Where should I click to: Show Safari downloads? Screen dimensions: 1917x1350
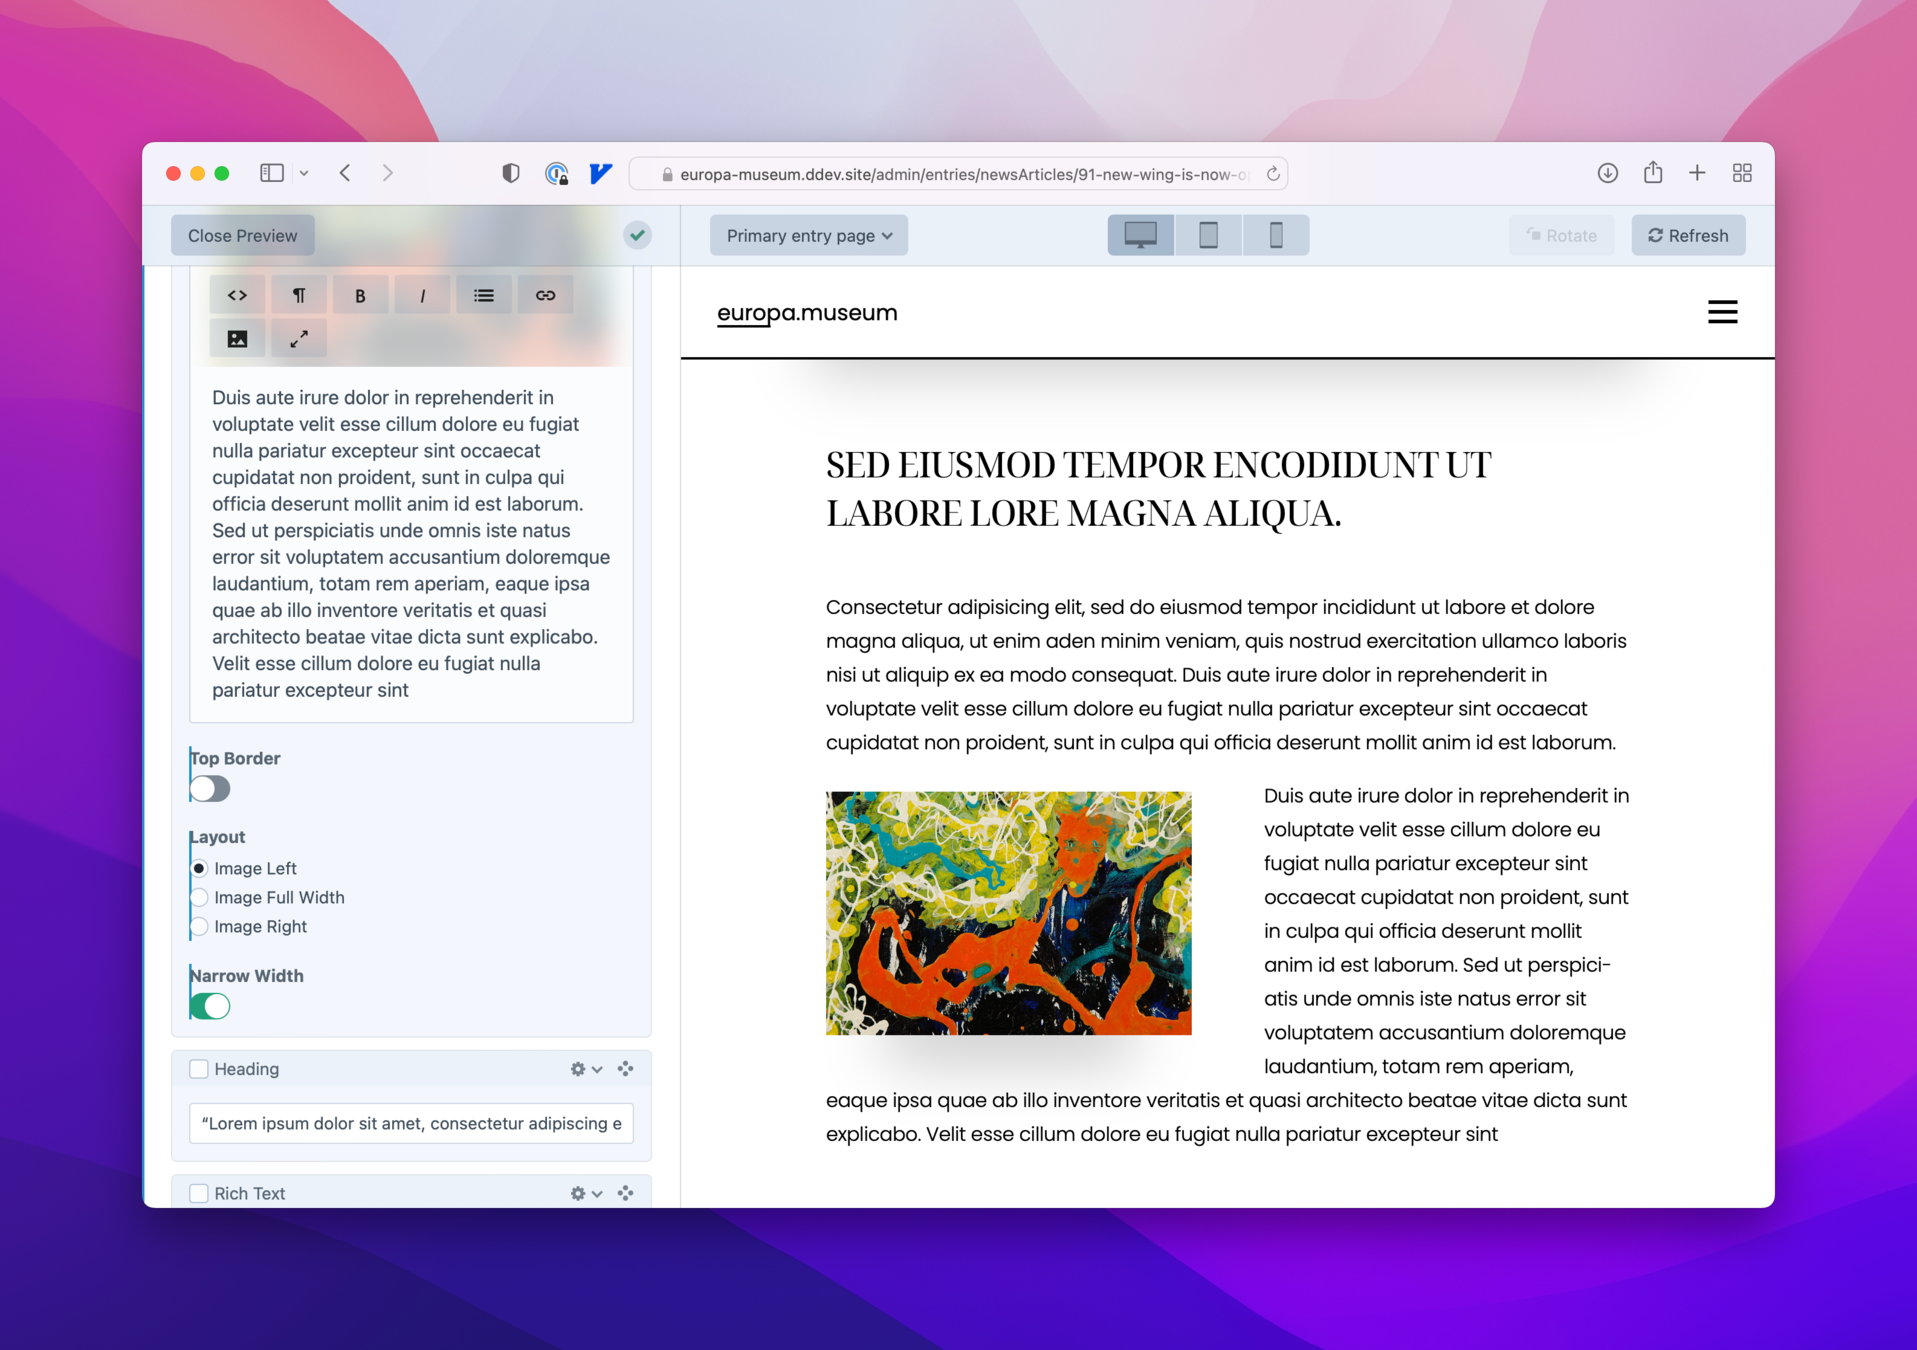pyautogui.click(x=1607, y=173)
